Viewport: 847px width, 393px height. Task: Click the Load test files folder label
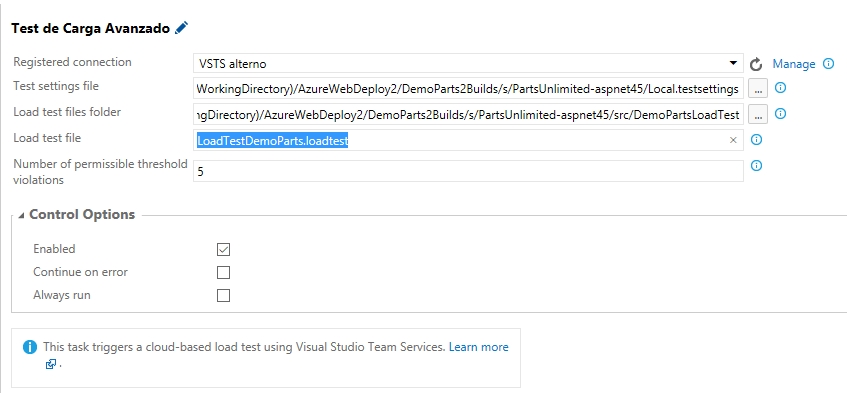pos(67,112)
